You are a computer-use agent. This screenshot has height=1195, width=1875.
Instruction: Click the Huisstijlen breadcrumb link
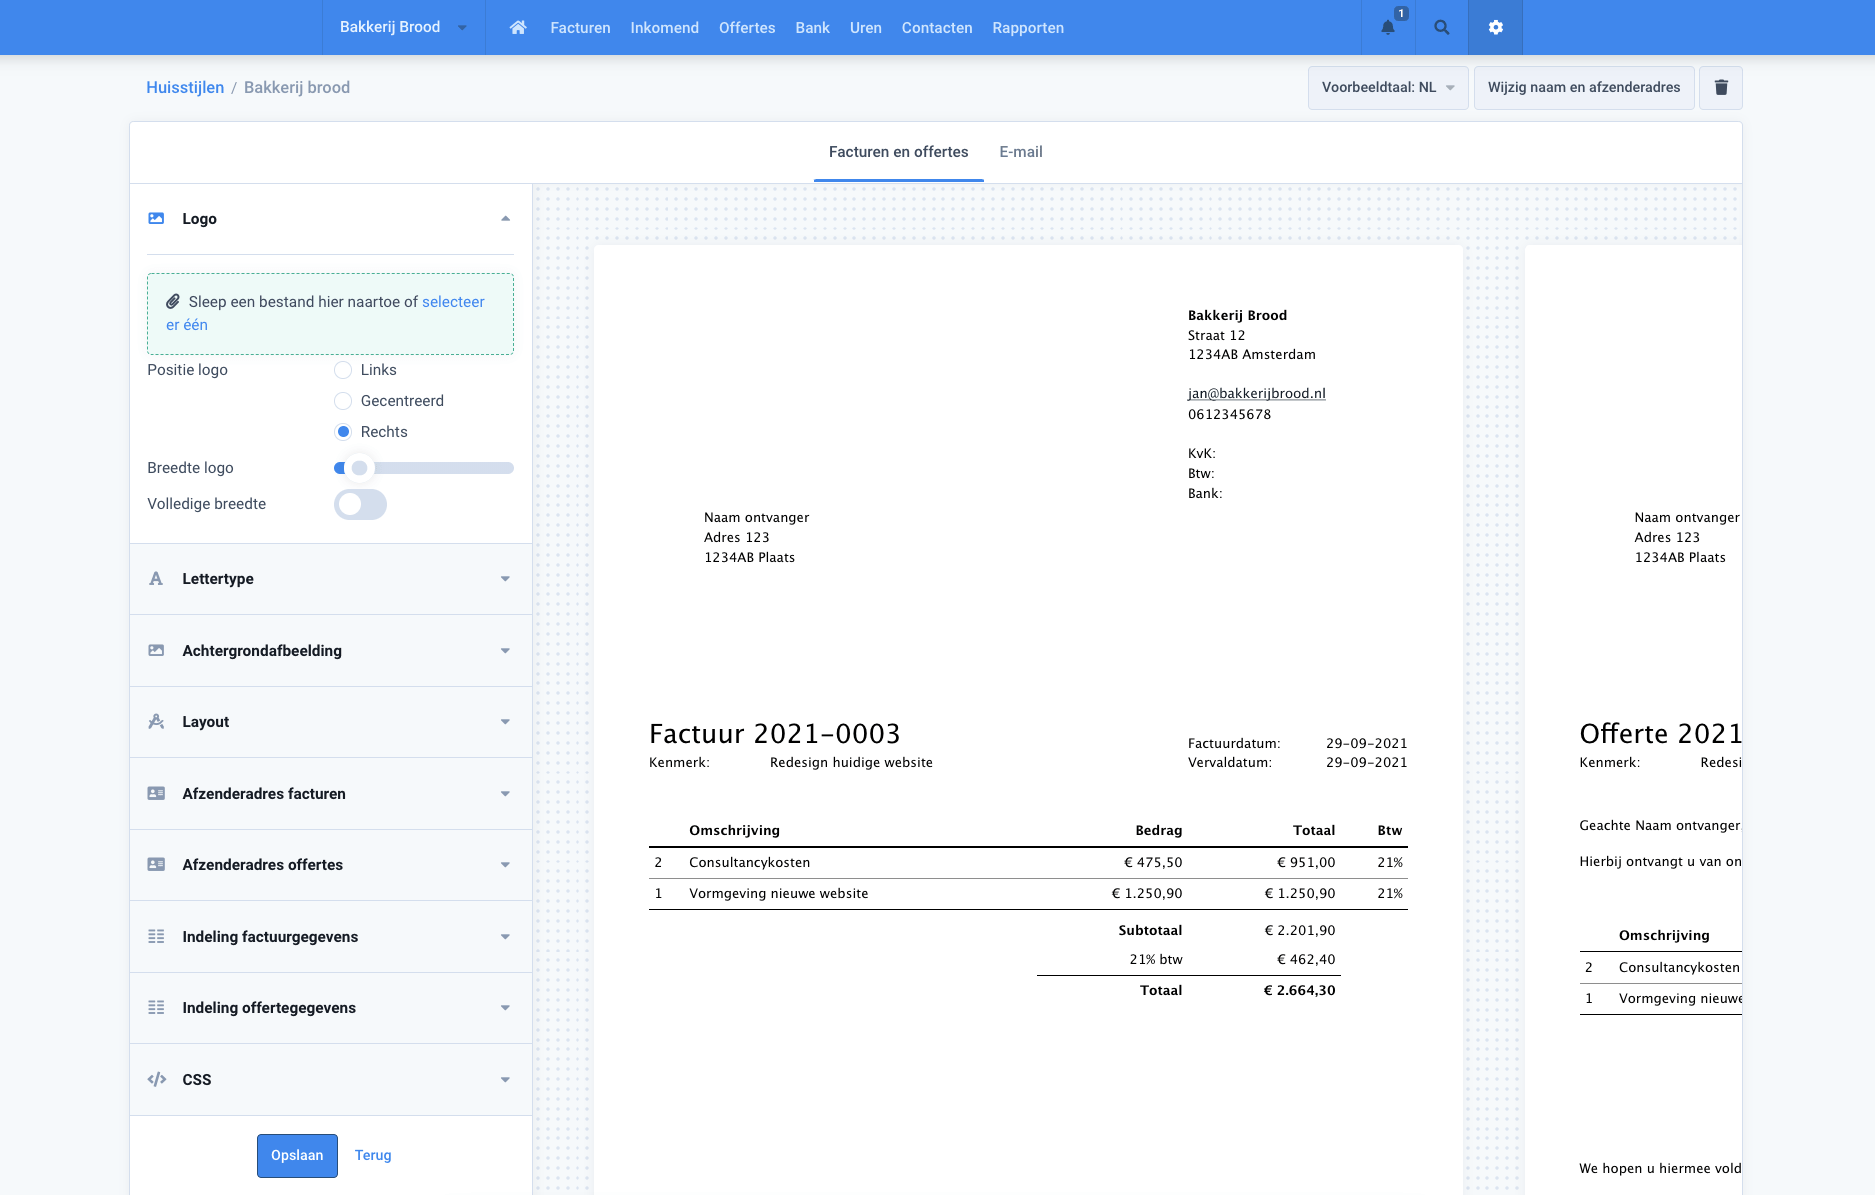[x=185, y=88]
